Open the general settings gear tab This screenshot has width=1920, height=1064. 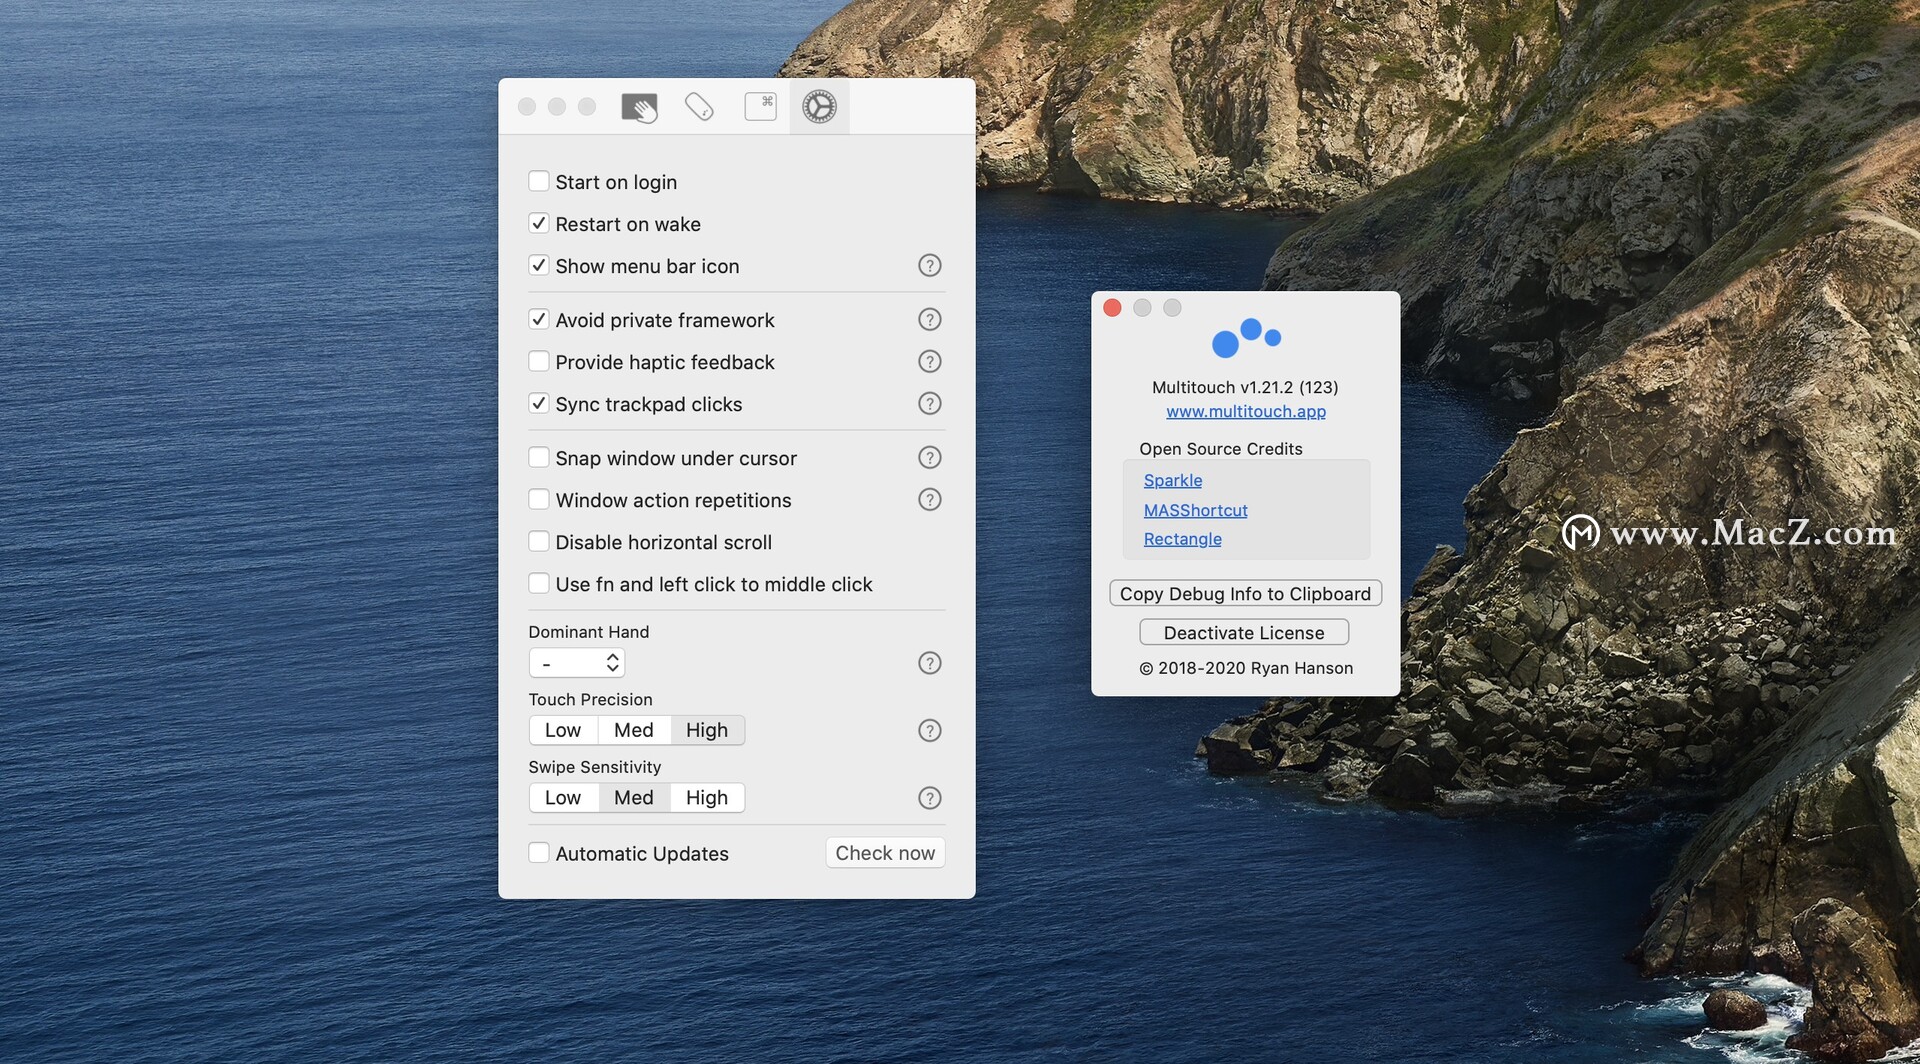click(819, 106)
